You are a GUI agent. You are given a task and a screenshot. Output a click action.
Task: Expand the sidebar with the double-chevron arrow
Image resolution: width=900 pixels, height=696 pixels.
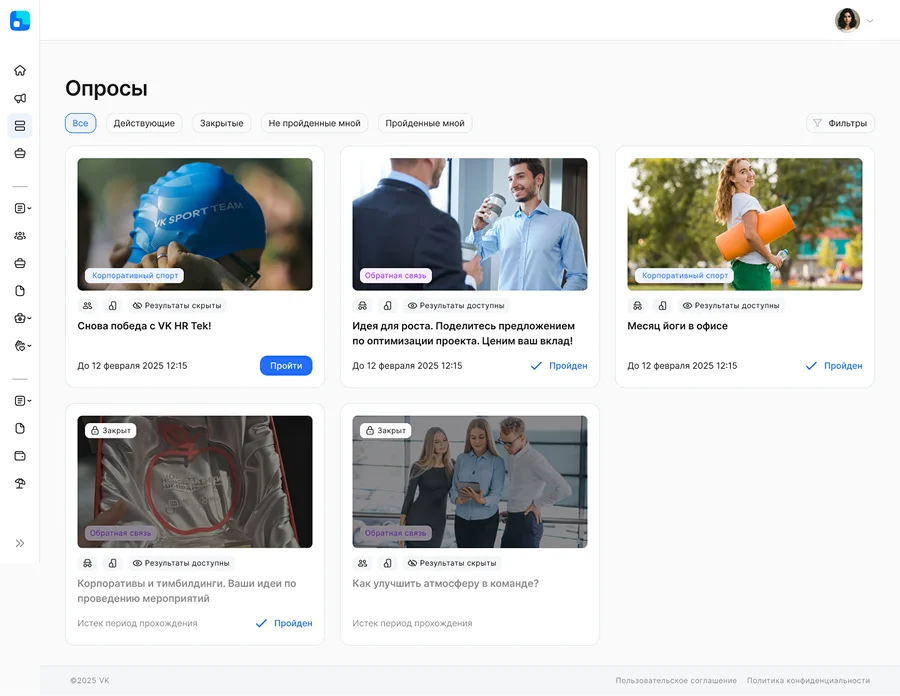pos(20,543)
